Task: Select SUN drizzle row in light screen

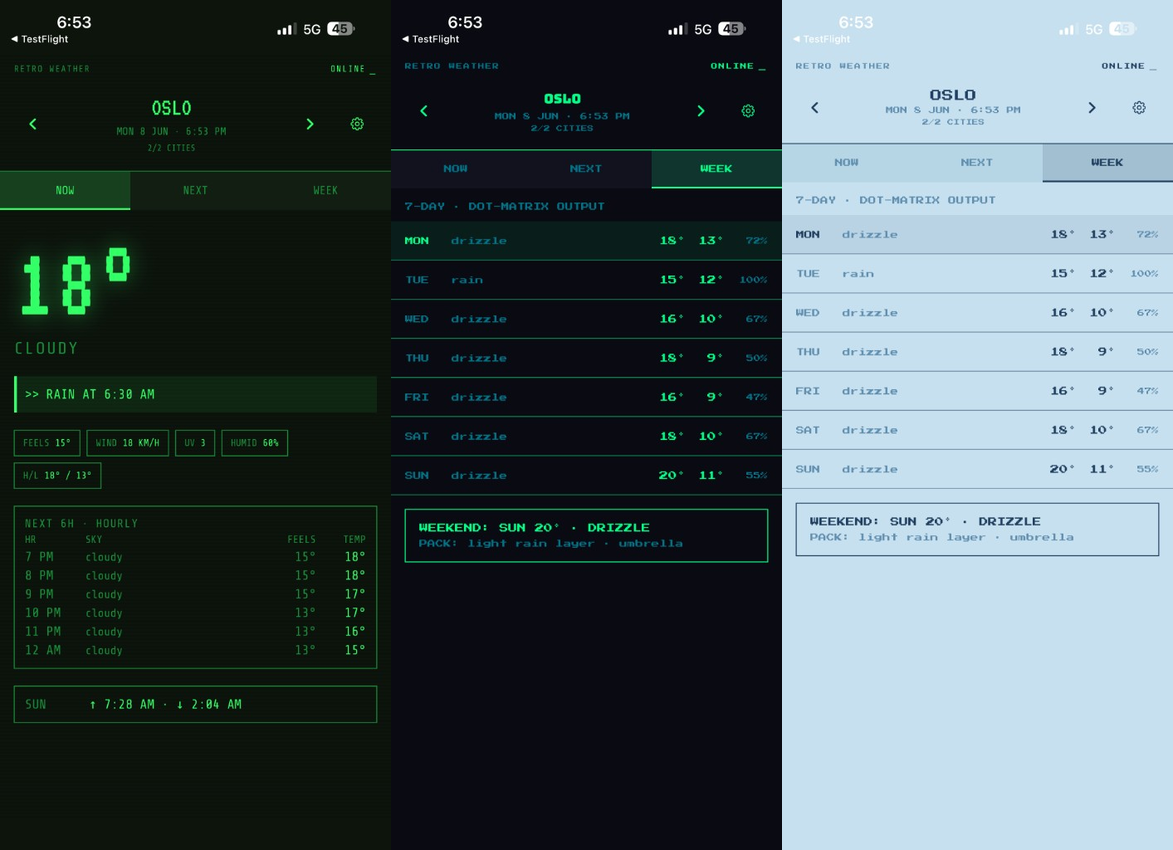Action: tap(978, 469)
